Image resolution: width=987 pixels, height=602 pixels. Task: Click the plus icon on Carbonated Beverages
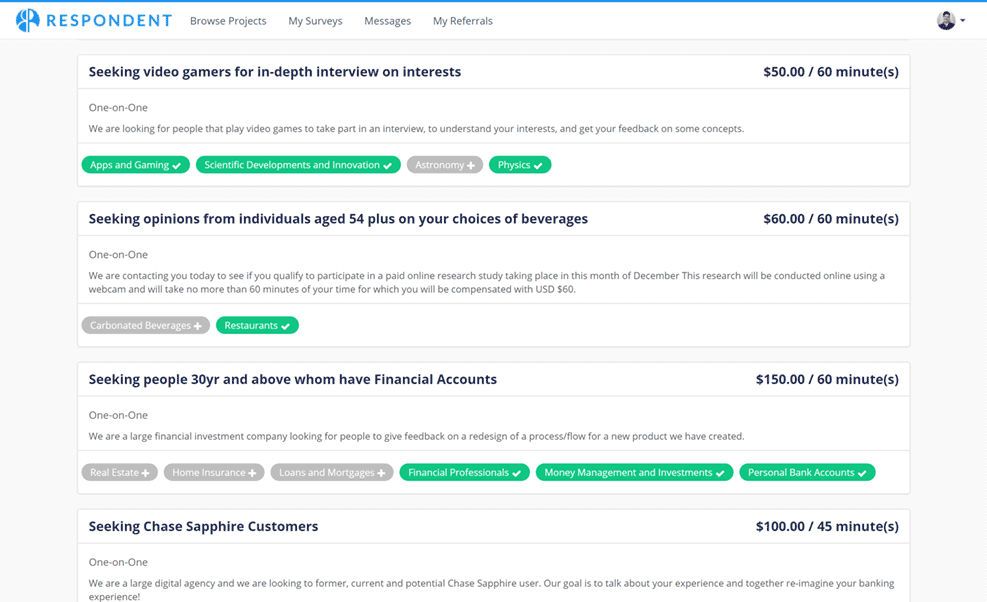point(198,325)
